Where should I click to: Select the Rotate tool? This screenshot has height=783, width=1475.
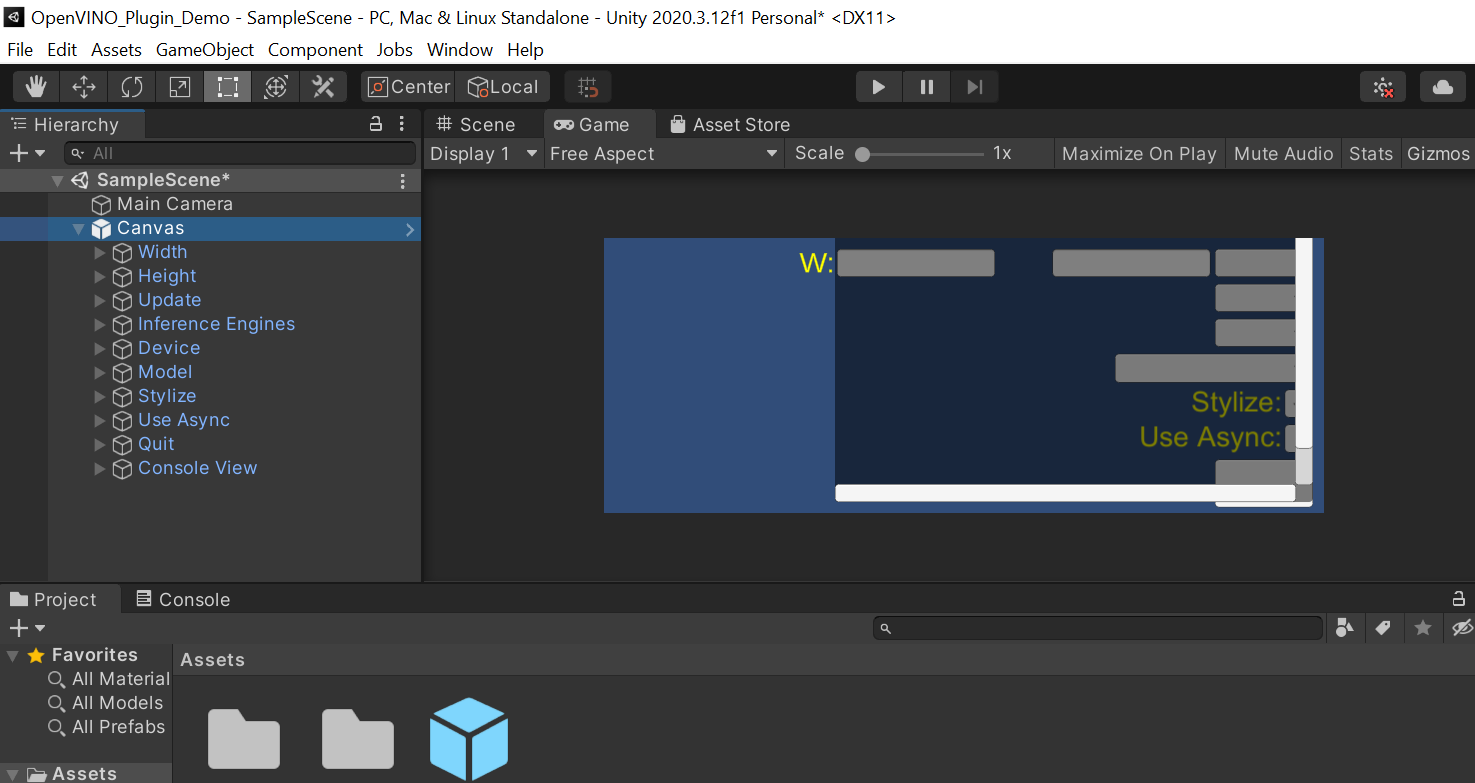(x=132, y=87)
